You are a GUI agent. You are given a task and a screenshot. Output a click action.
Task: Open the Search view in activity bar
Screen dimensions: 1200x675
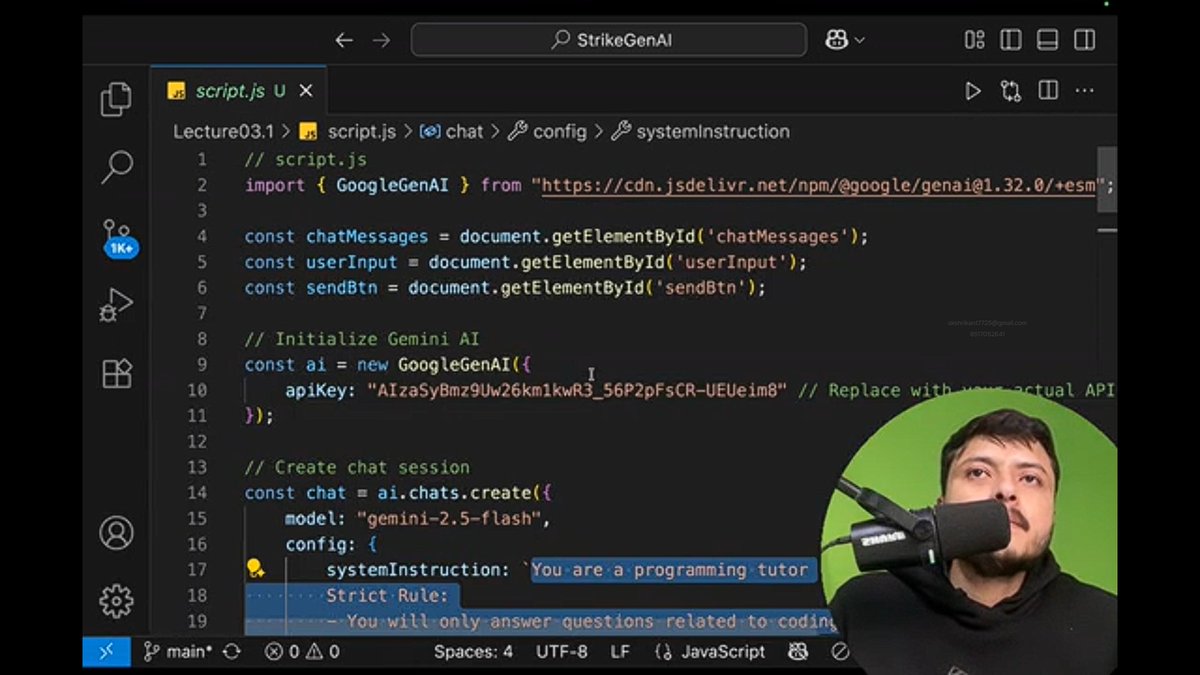pyautogui.click(x=117, y=167)
